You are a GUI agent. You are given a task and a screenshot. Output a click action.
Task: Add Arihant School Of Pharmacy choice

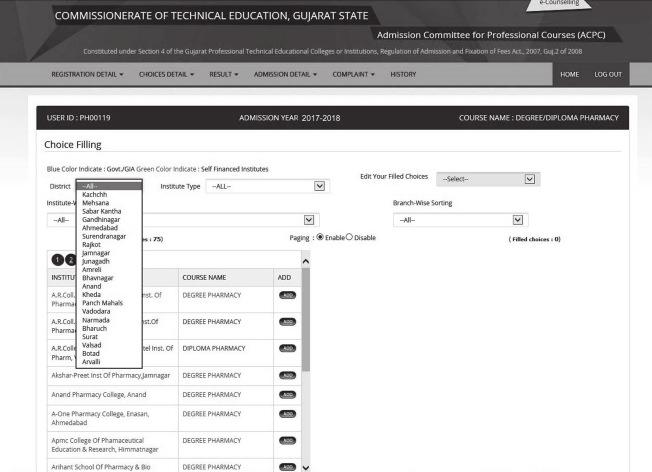pyautogui.click(x=287, y=467)
